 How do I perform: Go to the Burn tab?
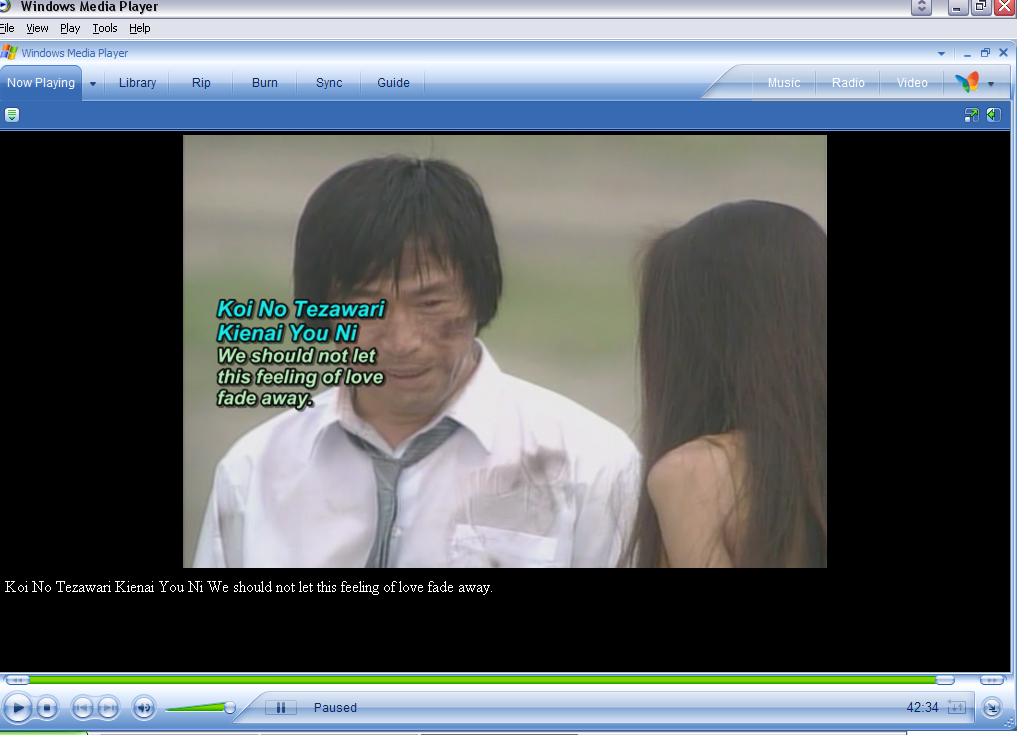[x=264, y=83]
